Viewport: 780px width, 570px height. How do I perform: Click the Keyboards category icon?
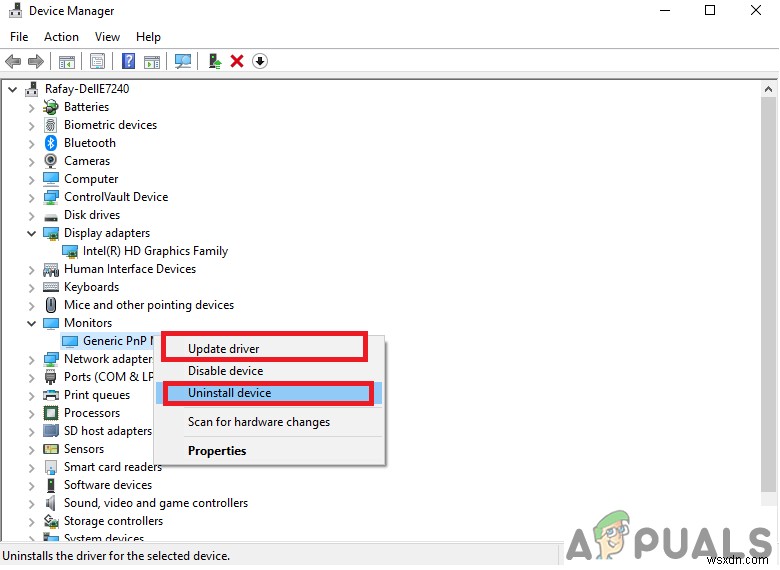(51, 287)
